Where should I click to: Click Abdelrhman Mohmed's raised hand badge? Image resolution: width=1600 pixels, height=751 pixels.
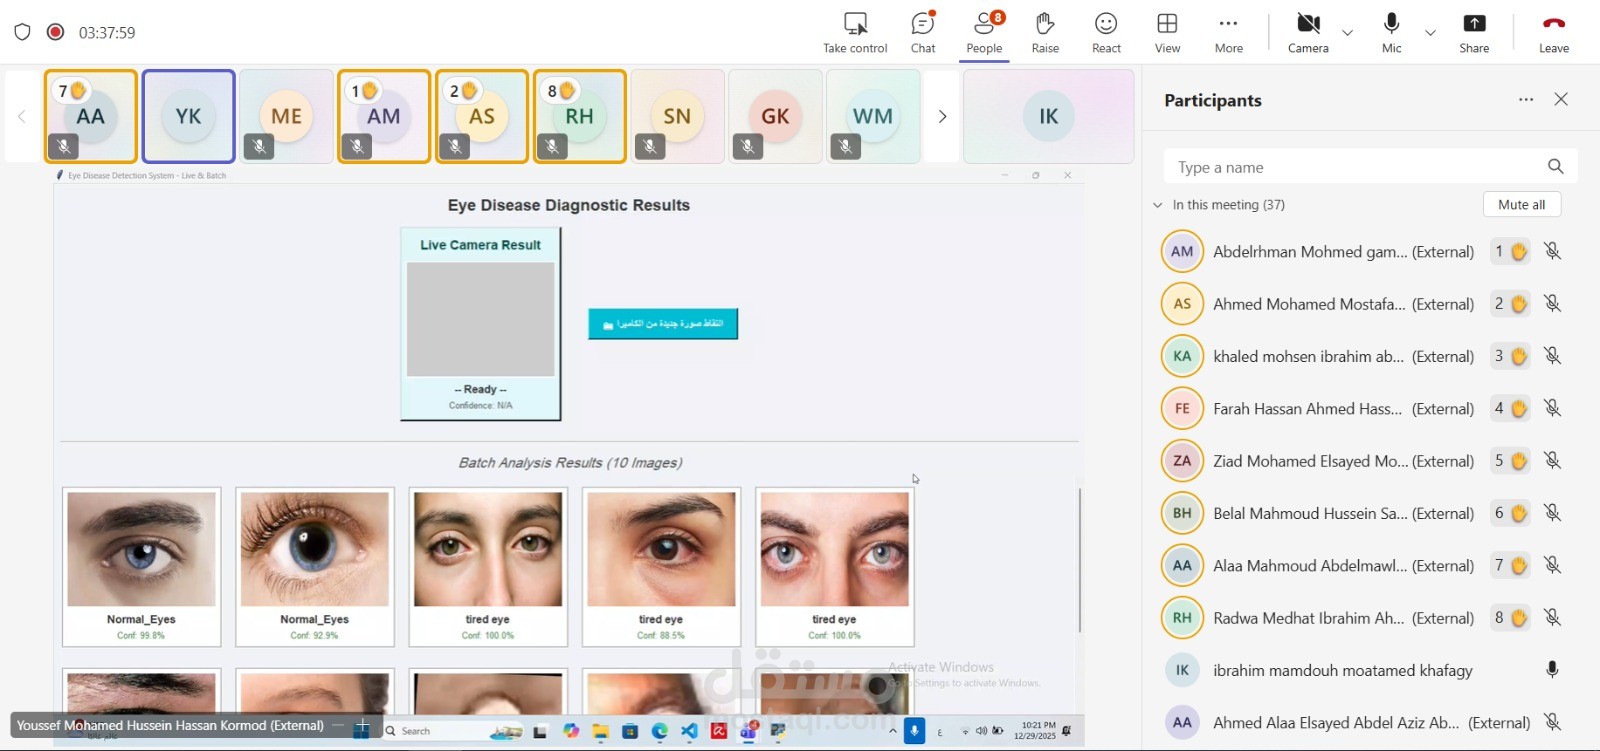pos(1510,251)
